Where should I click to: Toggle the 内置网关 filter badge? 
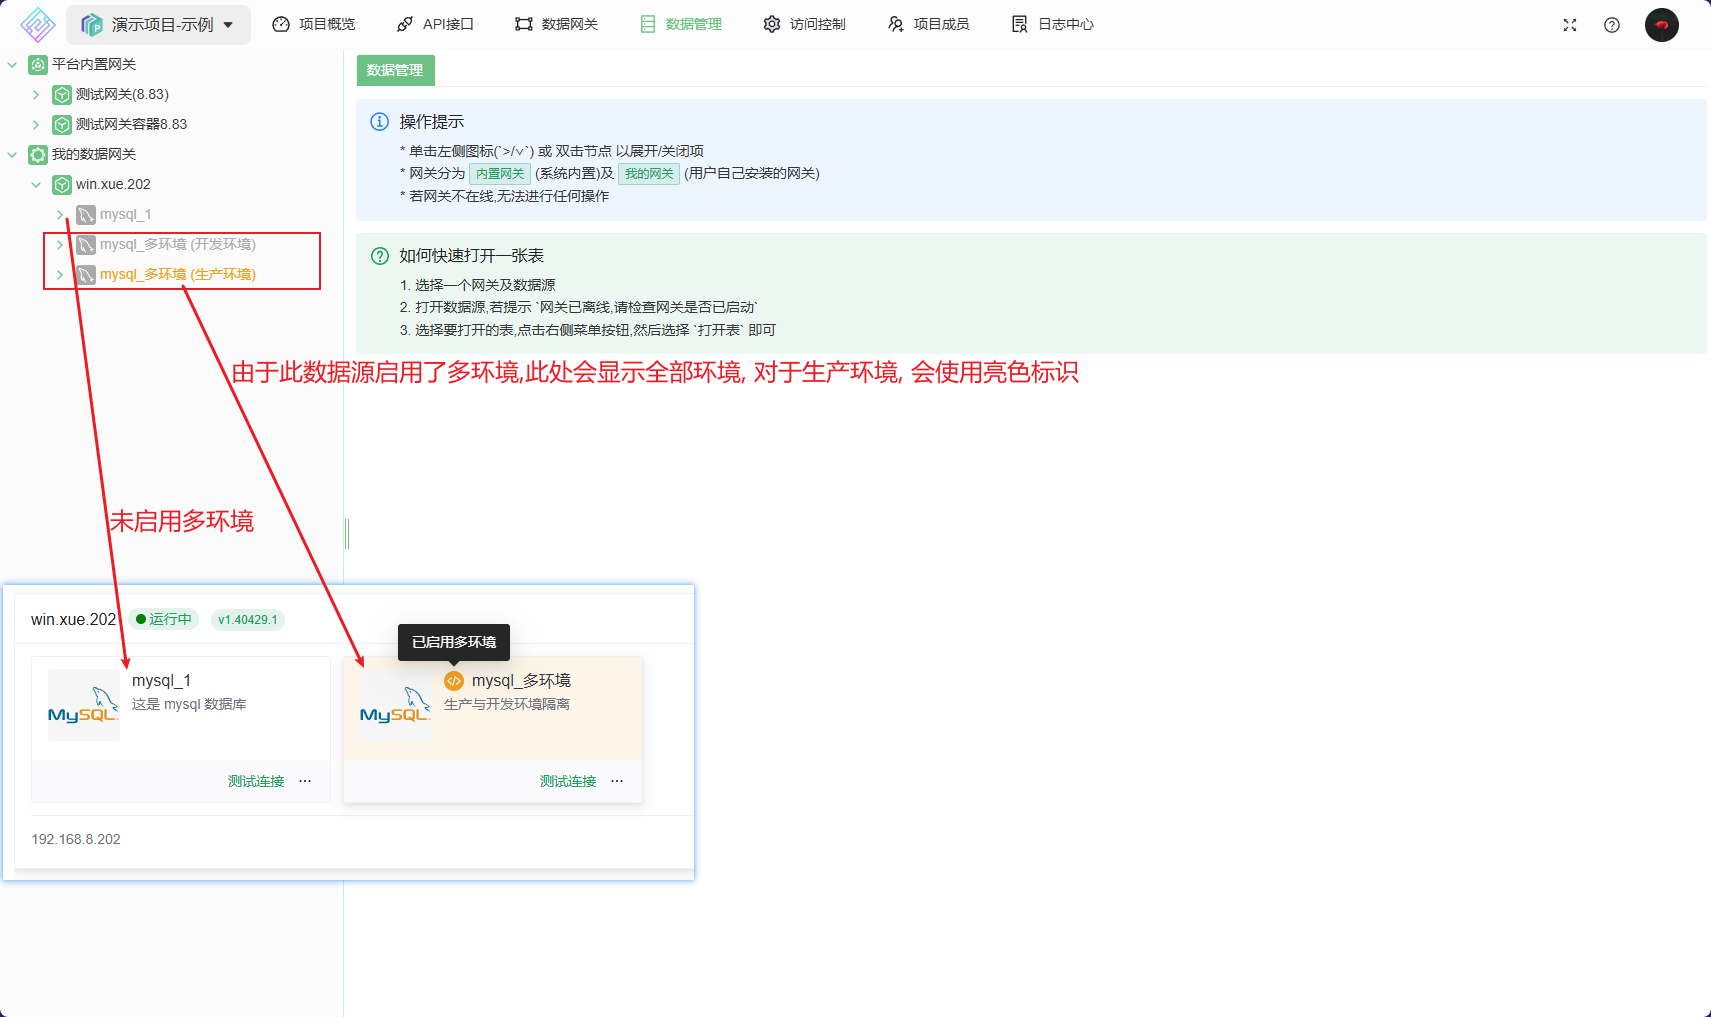[x=499, y=173]
